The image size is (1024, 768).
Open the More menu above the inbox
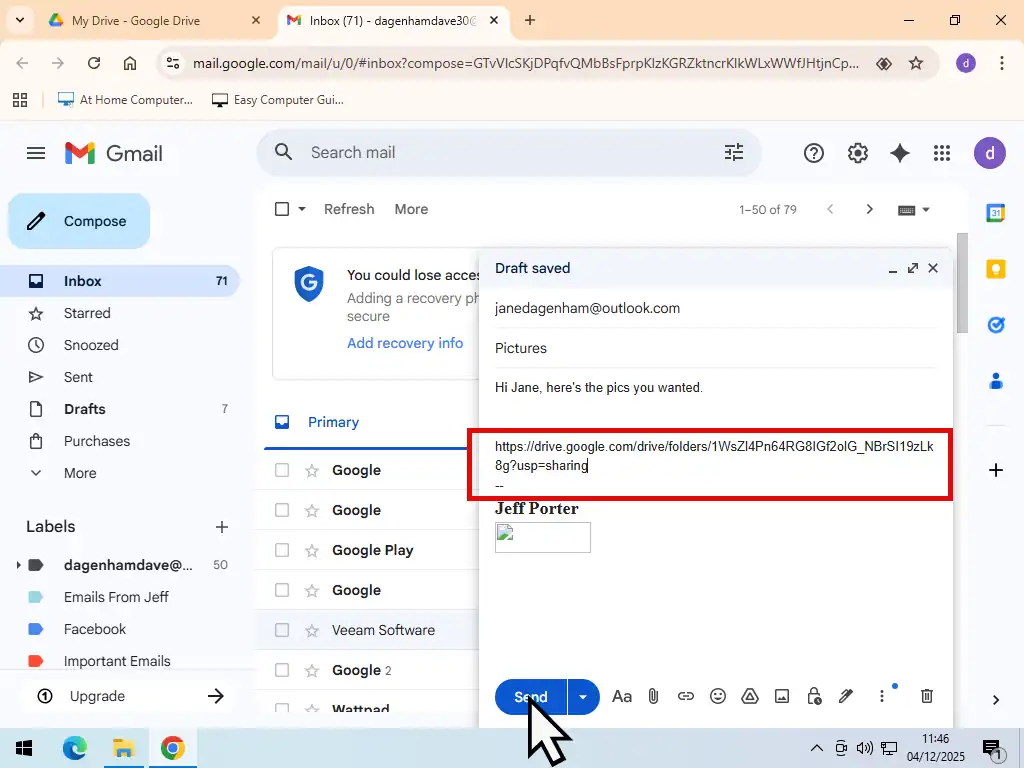(x=410, y=209)
